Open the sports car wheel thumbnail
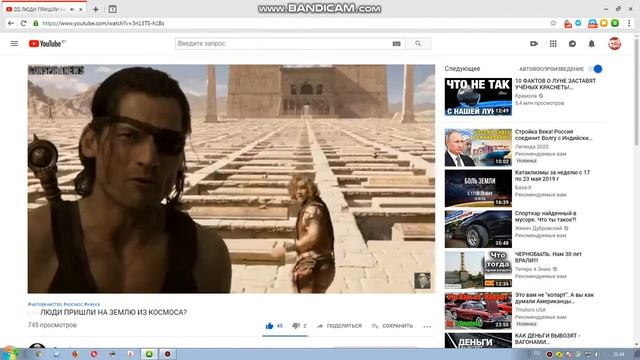640x360 pixels. 478,229
